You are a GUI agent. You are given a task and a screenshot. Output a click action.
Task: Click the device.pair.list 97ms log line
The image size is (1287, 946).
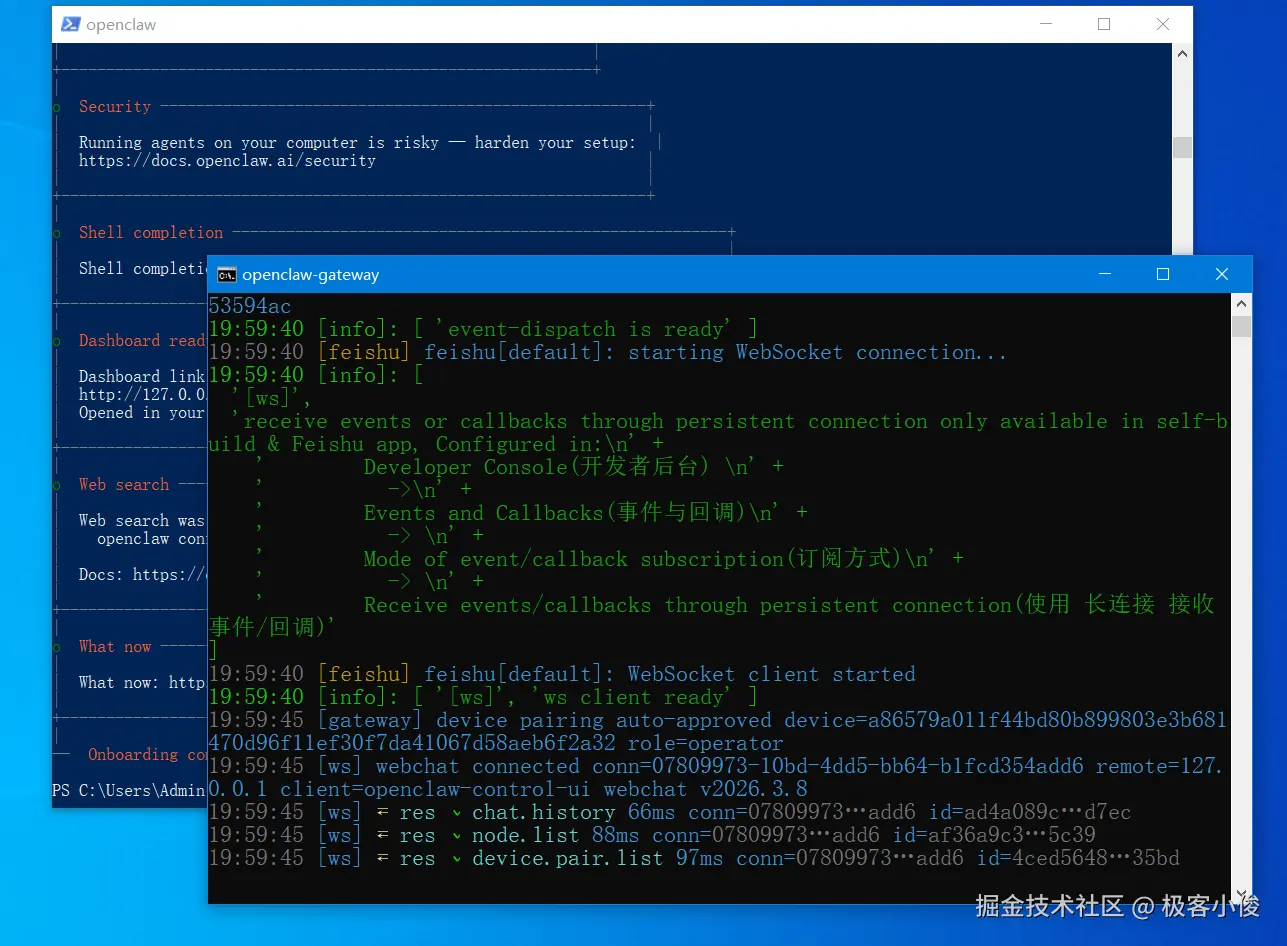pos(694,858)
